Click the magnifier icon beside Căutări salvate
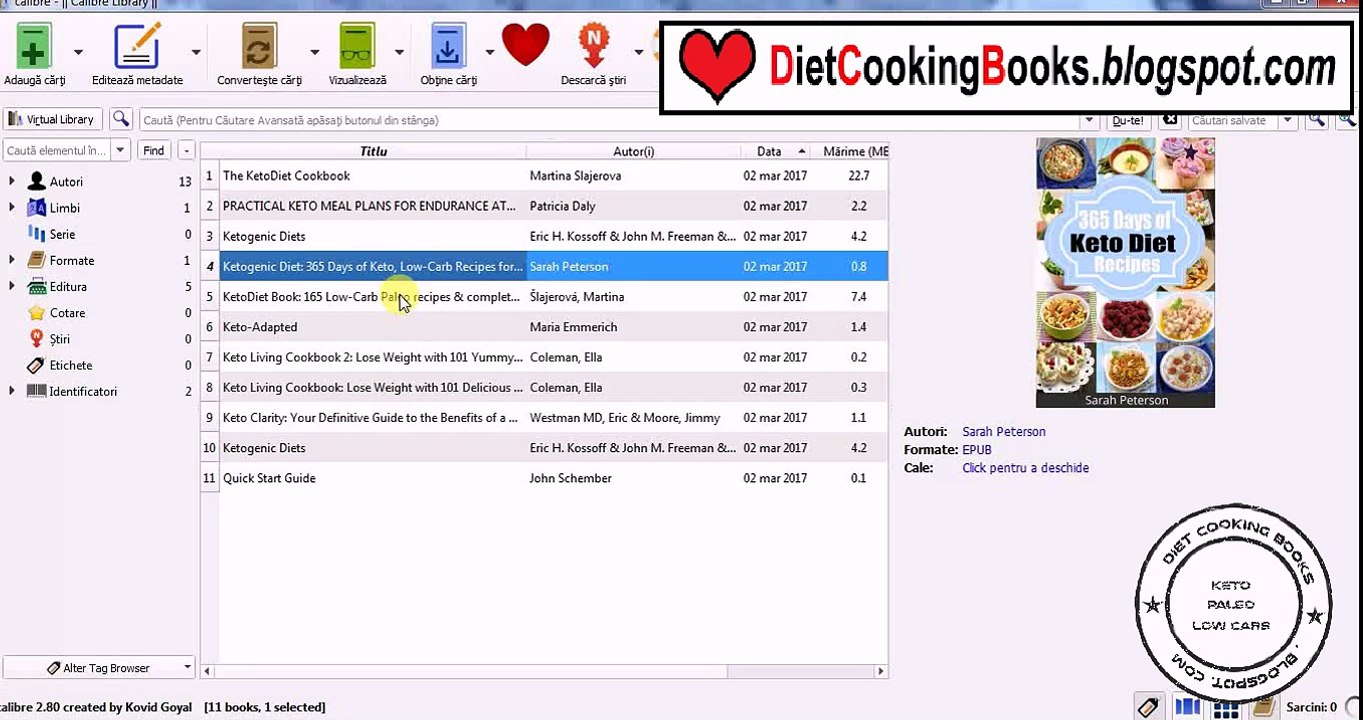This screenshot has width=1363, height=720. 1317,120
